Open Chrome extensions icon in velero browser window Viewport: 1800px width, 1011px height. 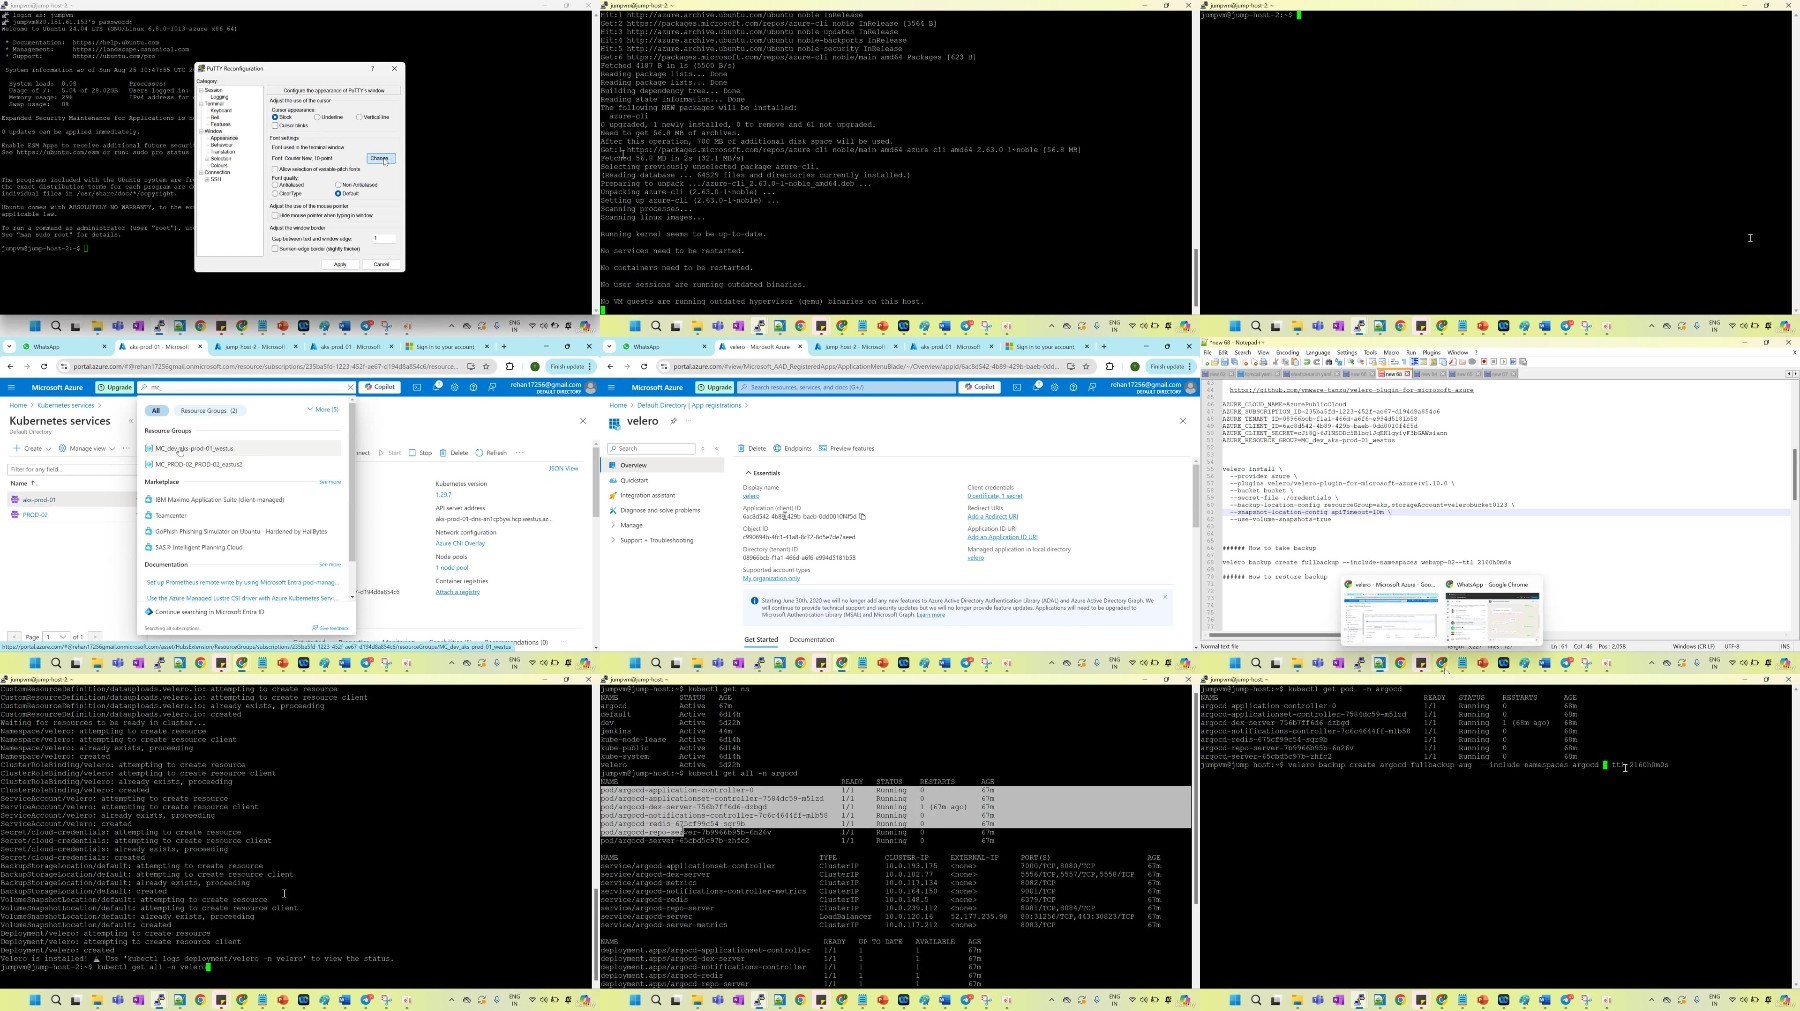[1110, 366]
